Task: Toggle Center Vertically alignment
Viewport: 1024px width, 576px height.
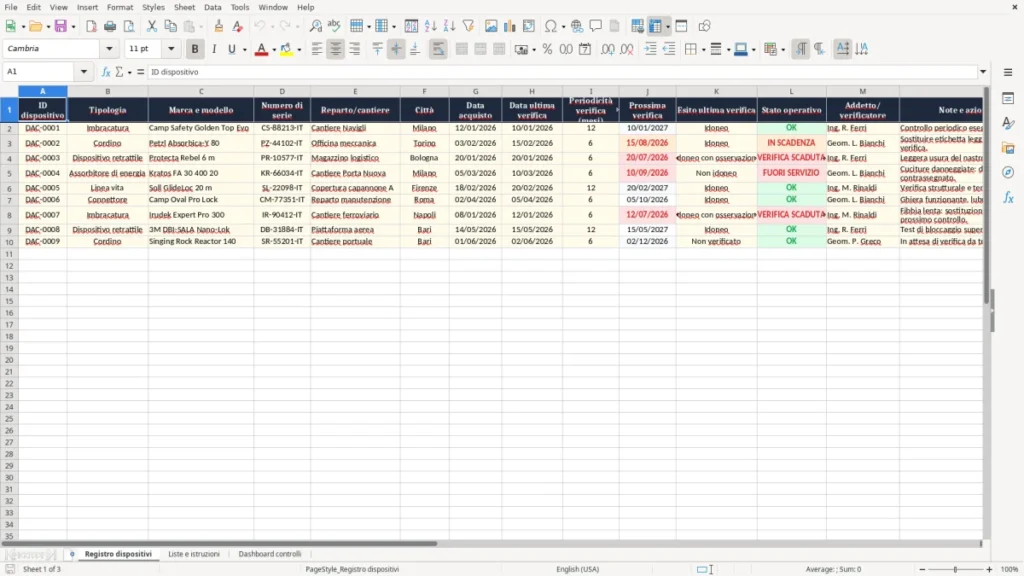Action: 396,49
